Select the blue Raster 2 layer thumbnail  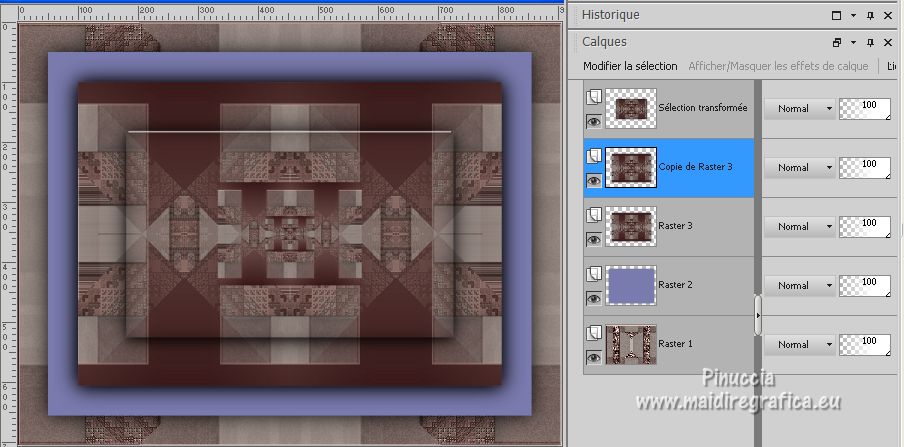(631, 286)
